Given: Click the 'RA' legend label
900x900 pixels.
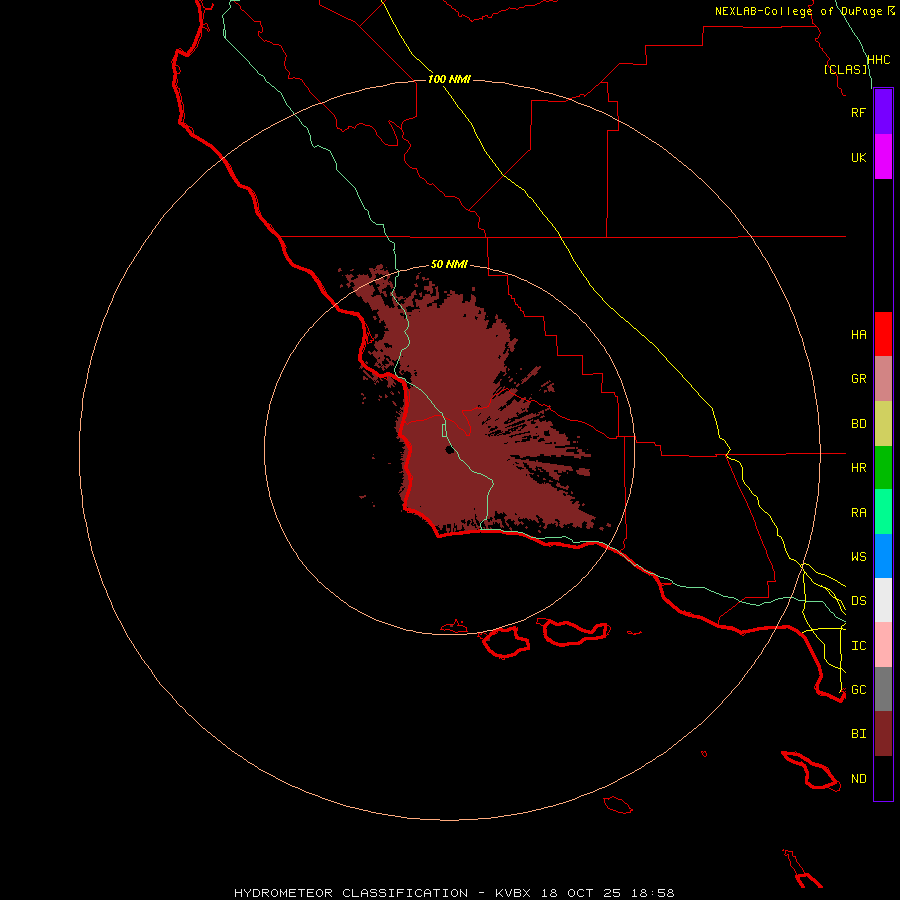Looking at the screenshot, I should point(858,513).
